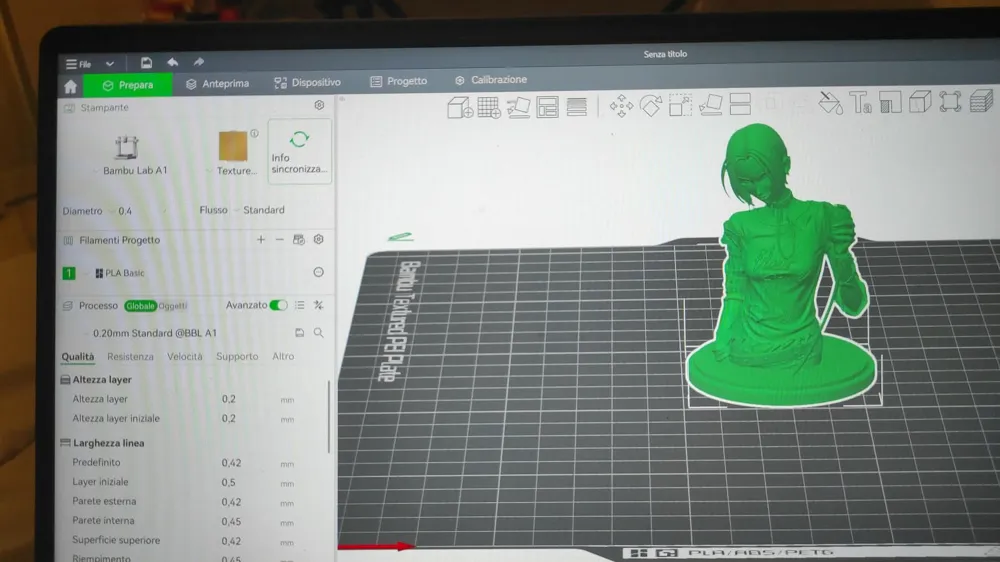Switch process mode to Oggetti
The width and height of the screenshot is (1000, 562).
[x=172, y=306]
